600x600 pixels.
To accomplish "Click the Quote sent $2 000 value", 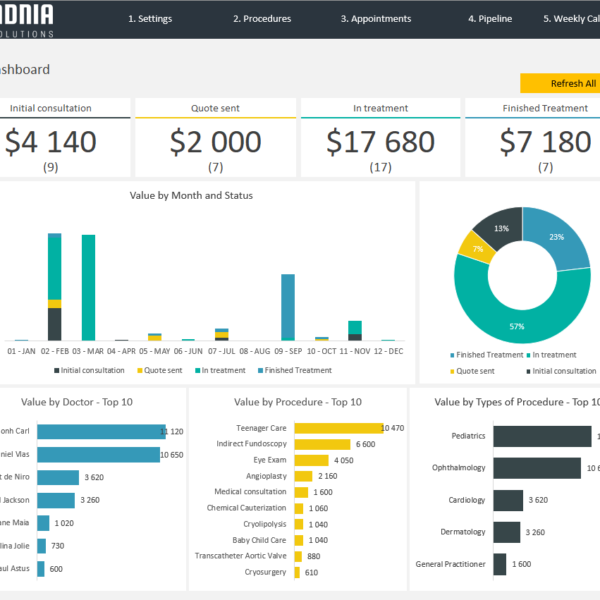I will tap(215, 142).
